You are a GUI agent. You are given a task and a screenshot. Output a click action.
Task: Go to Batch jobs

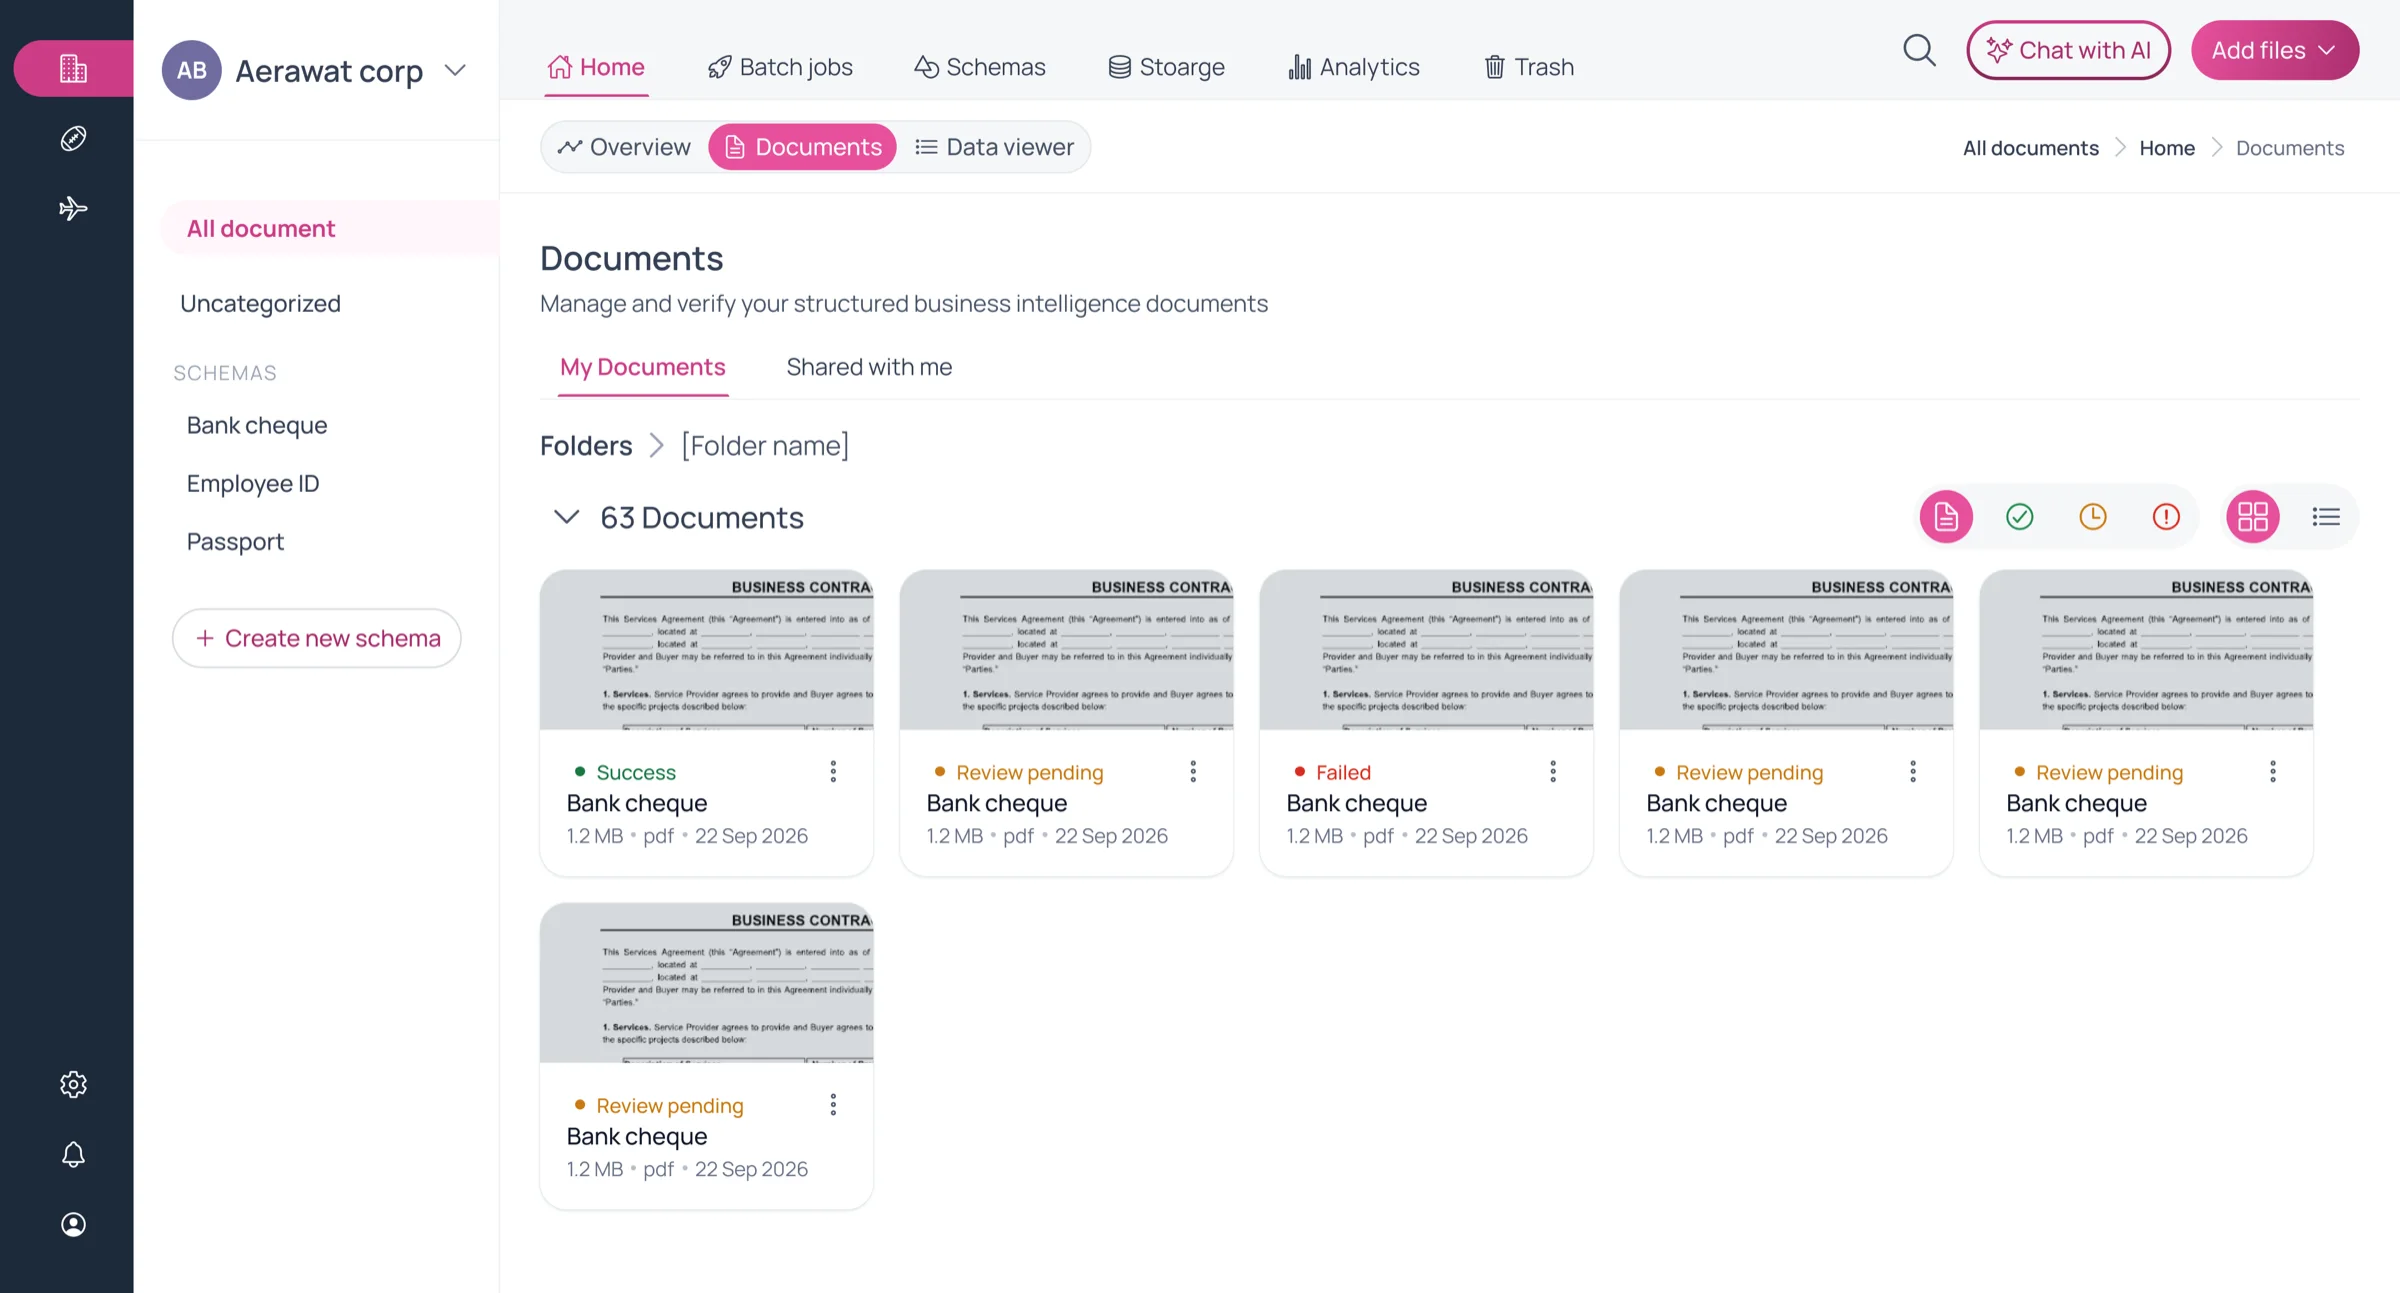(x=780, y=67)
